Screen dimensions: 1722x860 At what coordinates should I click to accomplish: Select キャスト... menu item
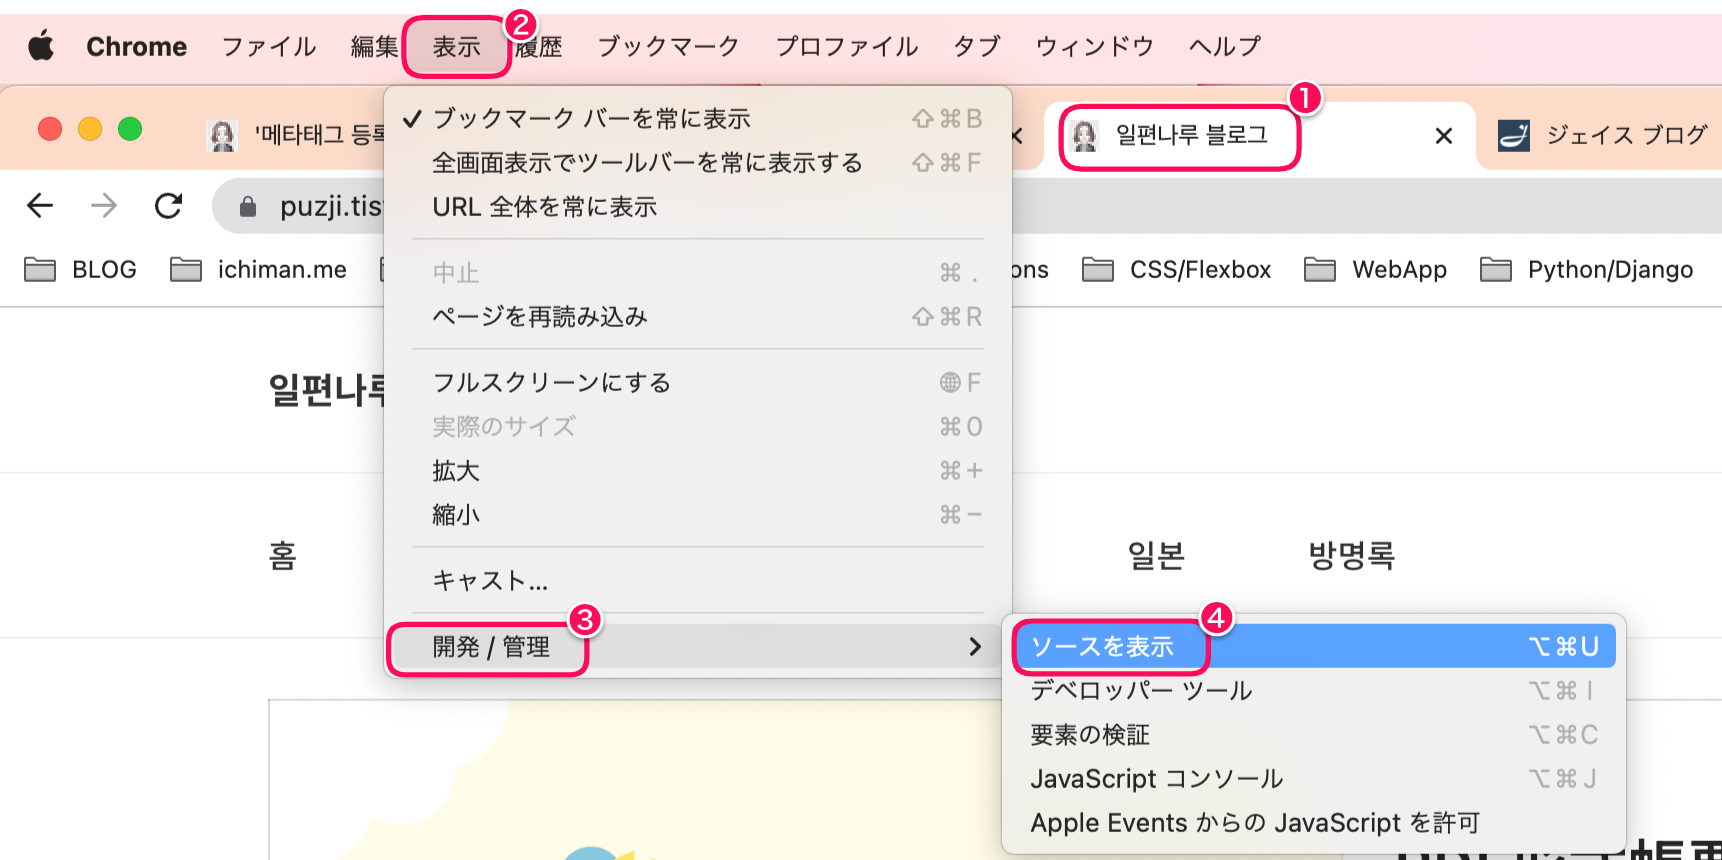(x=698, y=581)
